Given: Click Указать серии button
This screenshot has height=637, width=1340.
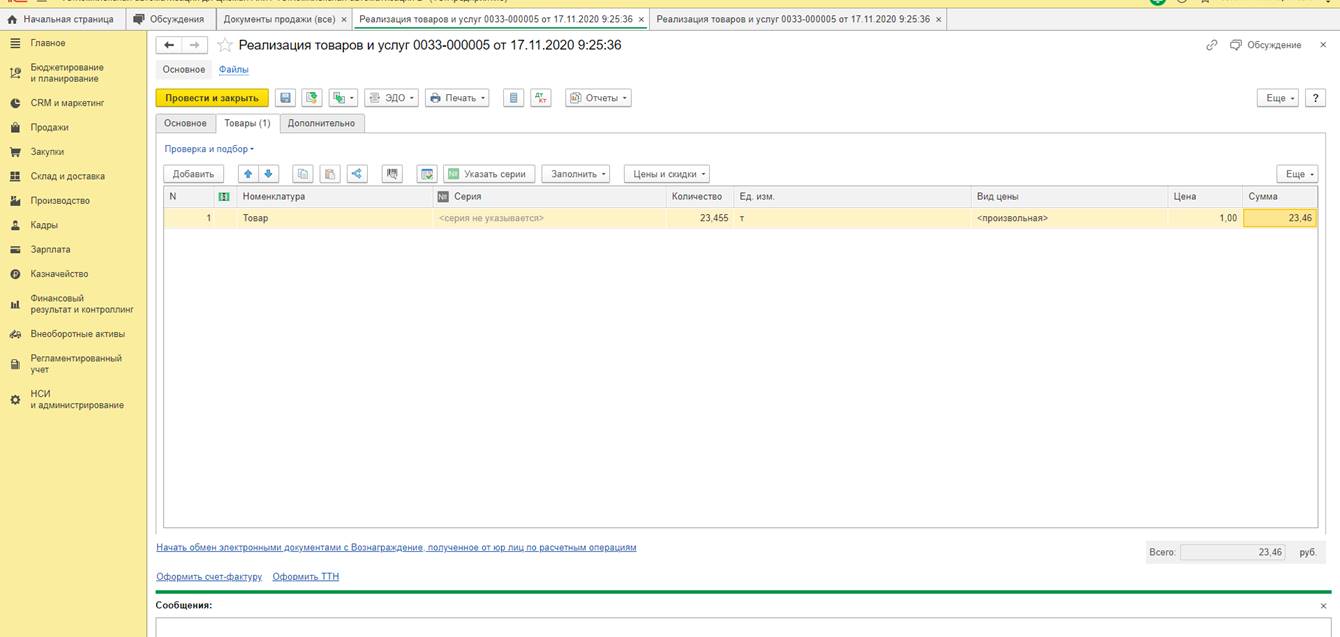Looking at the screenshot, I should (489, 174).
